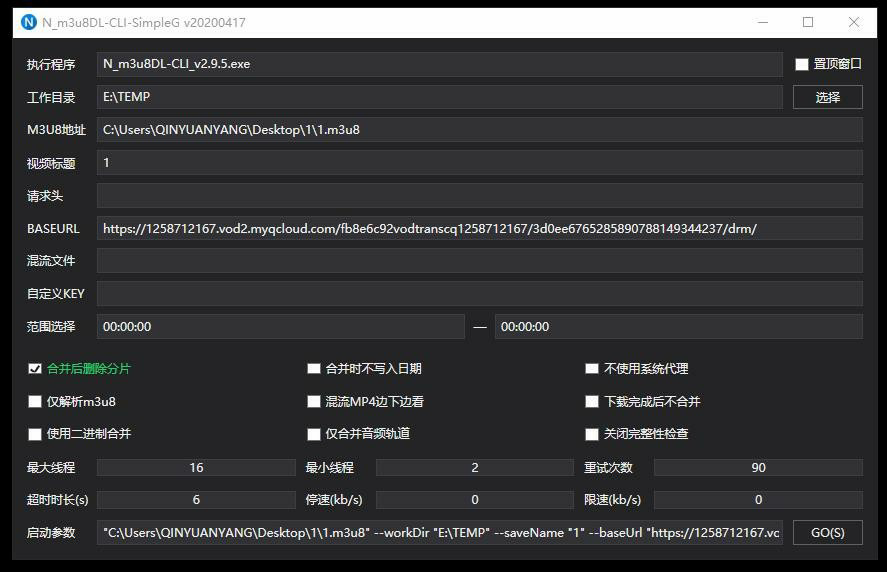Uncheck 合并后删除分片 option
The width and height of the screenshot is (887, 572).
click(x=35, y=369)
